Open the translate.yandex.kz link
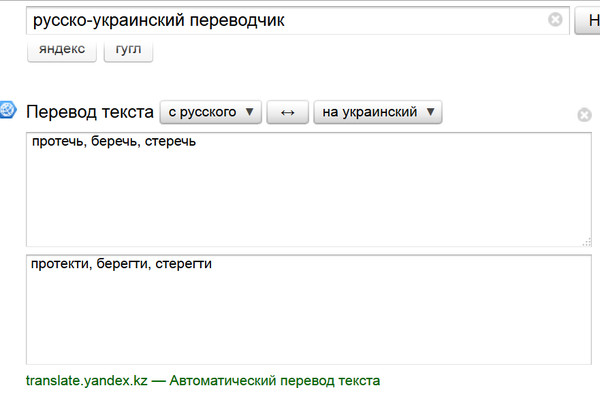This screenshot has width=600, height=405. coord(87,381)
